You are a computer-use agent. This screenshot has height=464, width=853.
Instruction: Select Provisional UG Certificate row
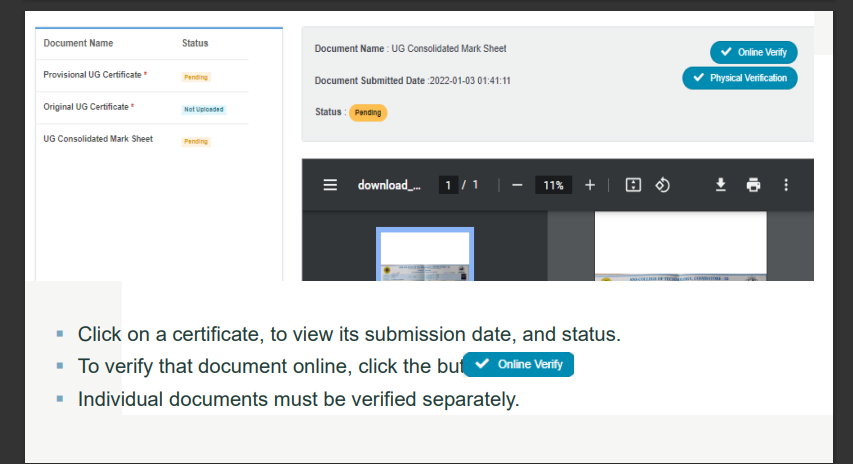point(96,75)
